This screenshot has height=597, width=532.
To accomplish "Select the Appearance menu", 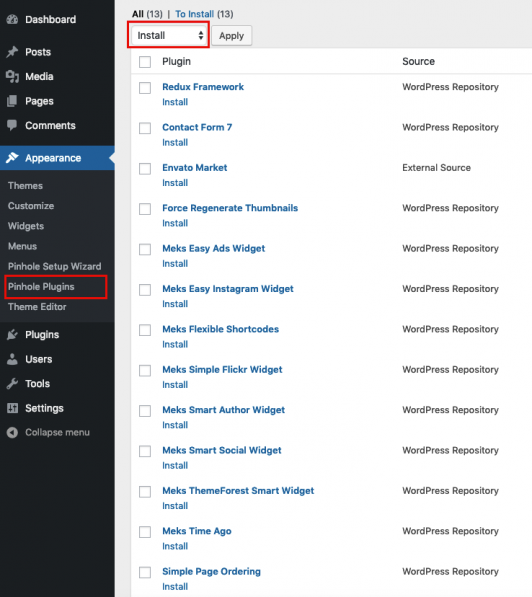I will 53,158.
